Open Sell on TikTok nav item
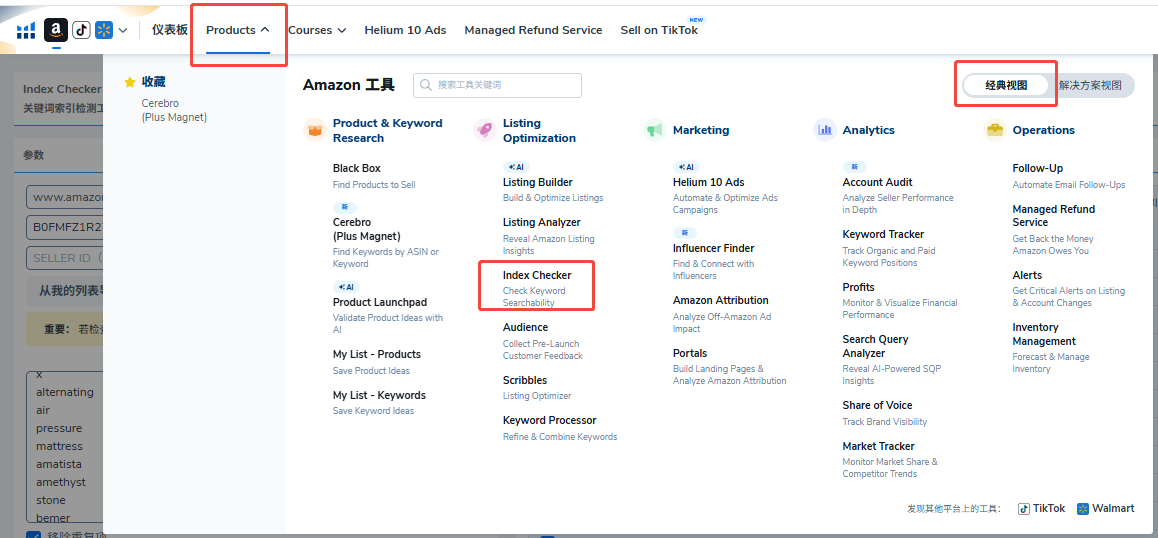 point(659,30)
